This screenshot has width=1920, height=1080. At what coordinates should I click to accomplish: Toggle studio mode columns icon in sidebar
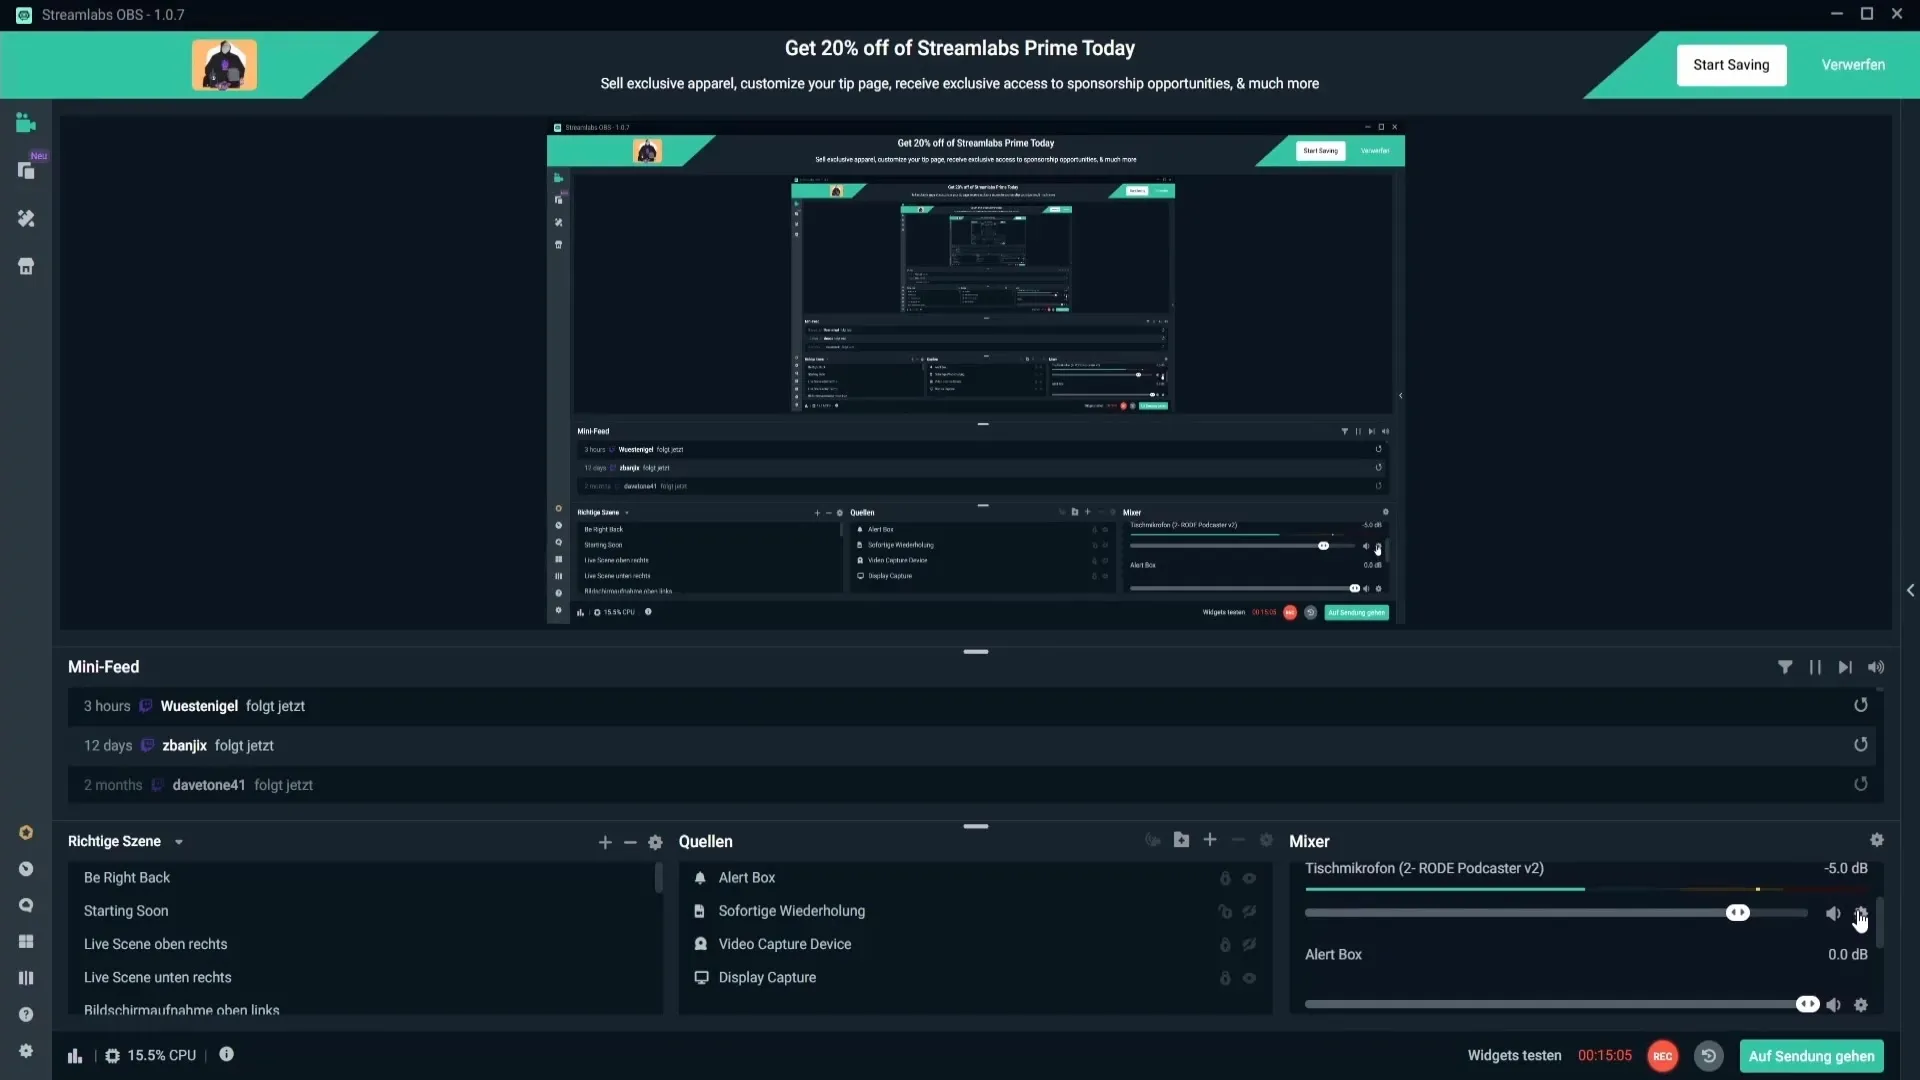(26, 978)
